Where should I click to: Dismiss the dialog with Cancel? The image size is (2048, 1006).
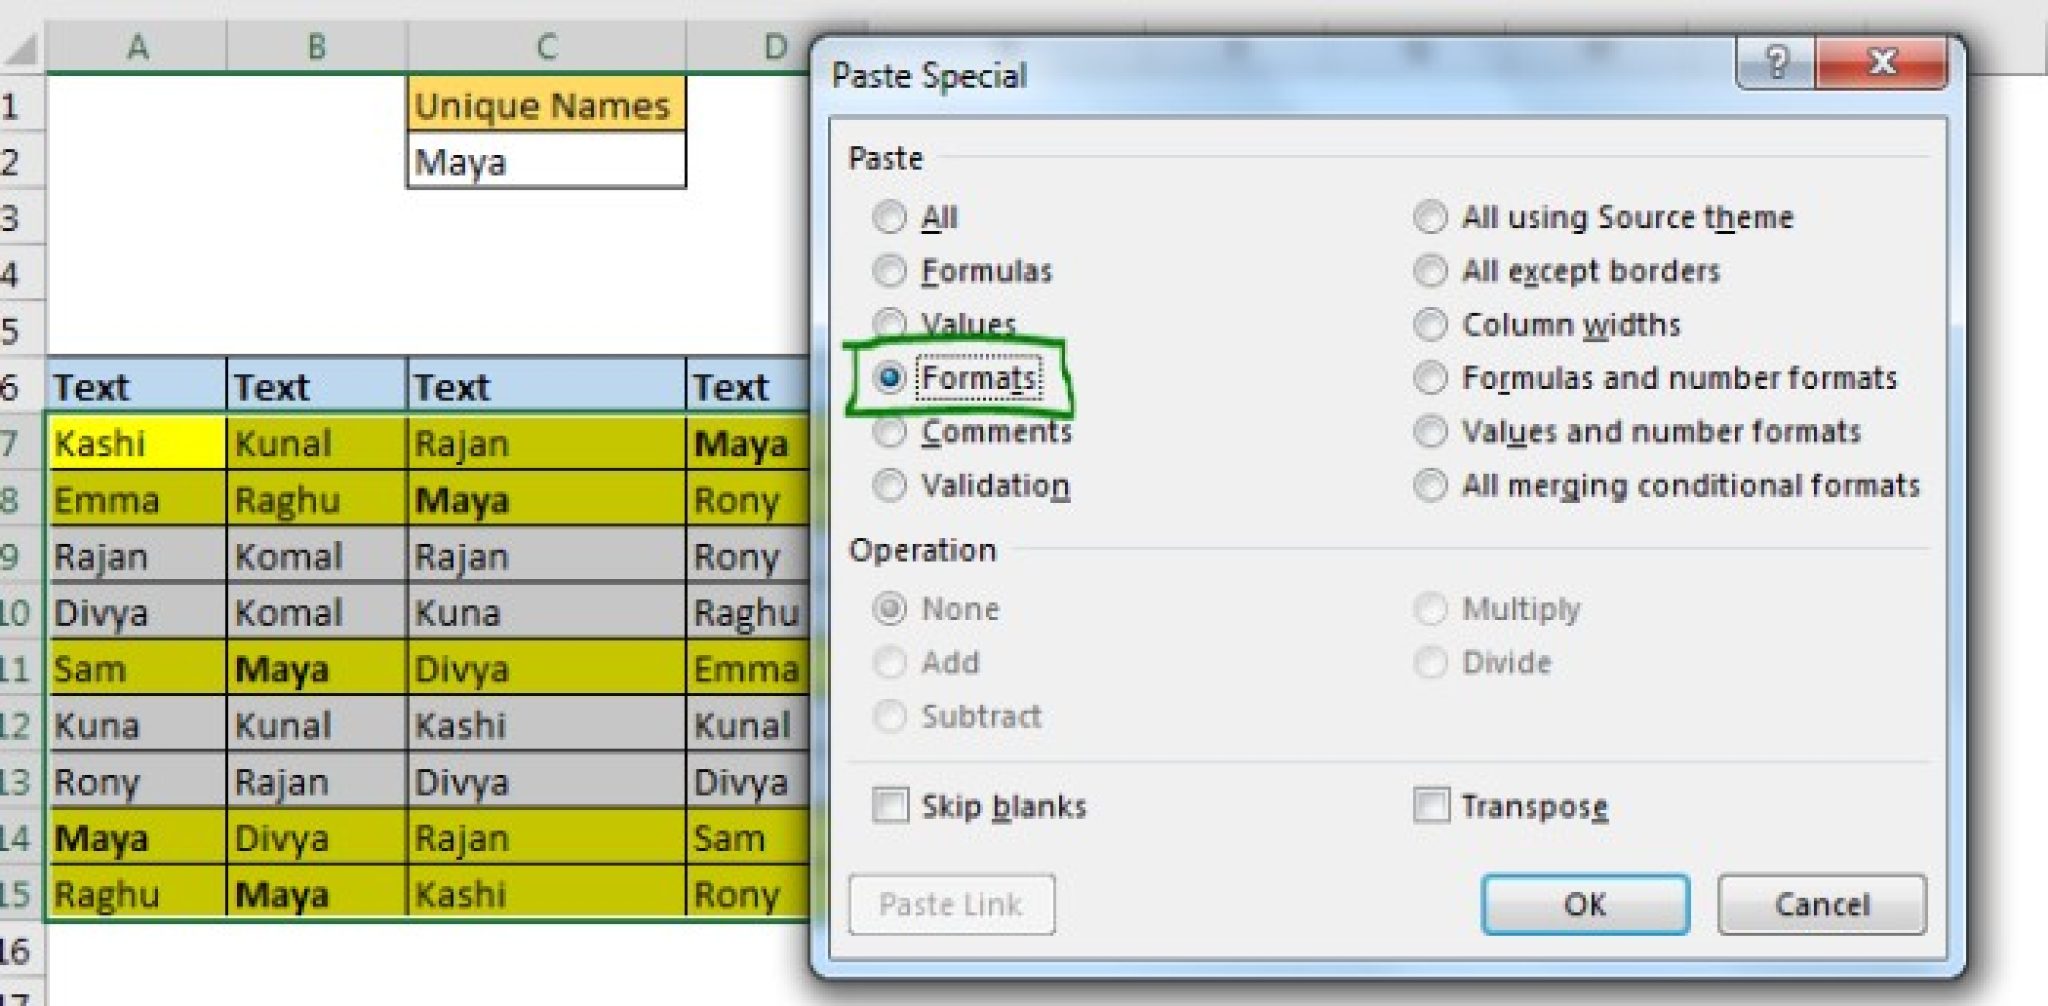coord(1822,904)
